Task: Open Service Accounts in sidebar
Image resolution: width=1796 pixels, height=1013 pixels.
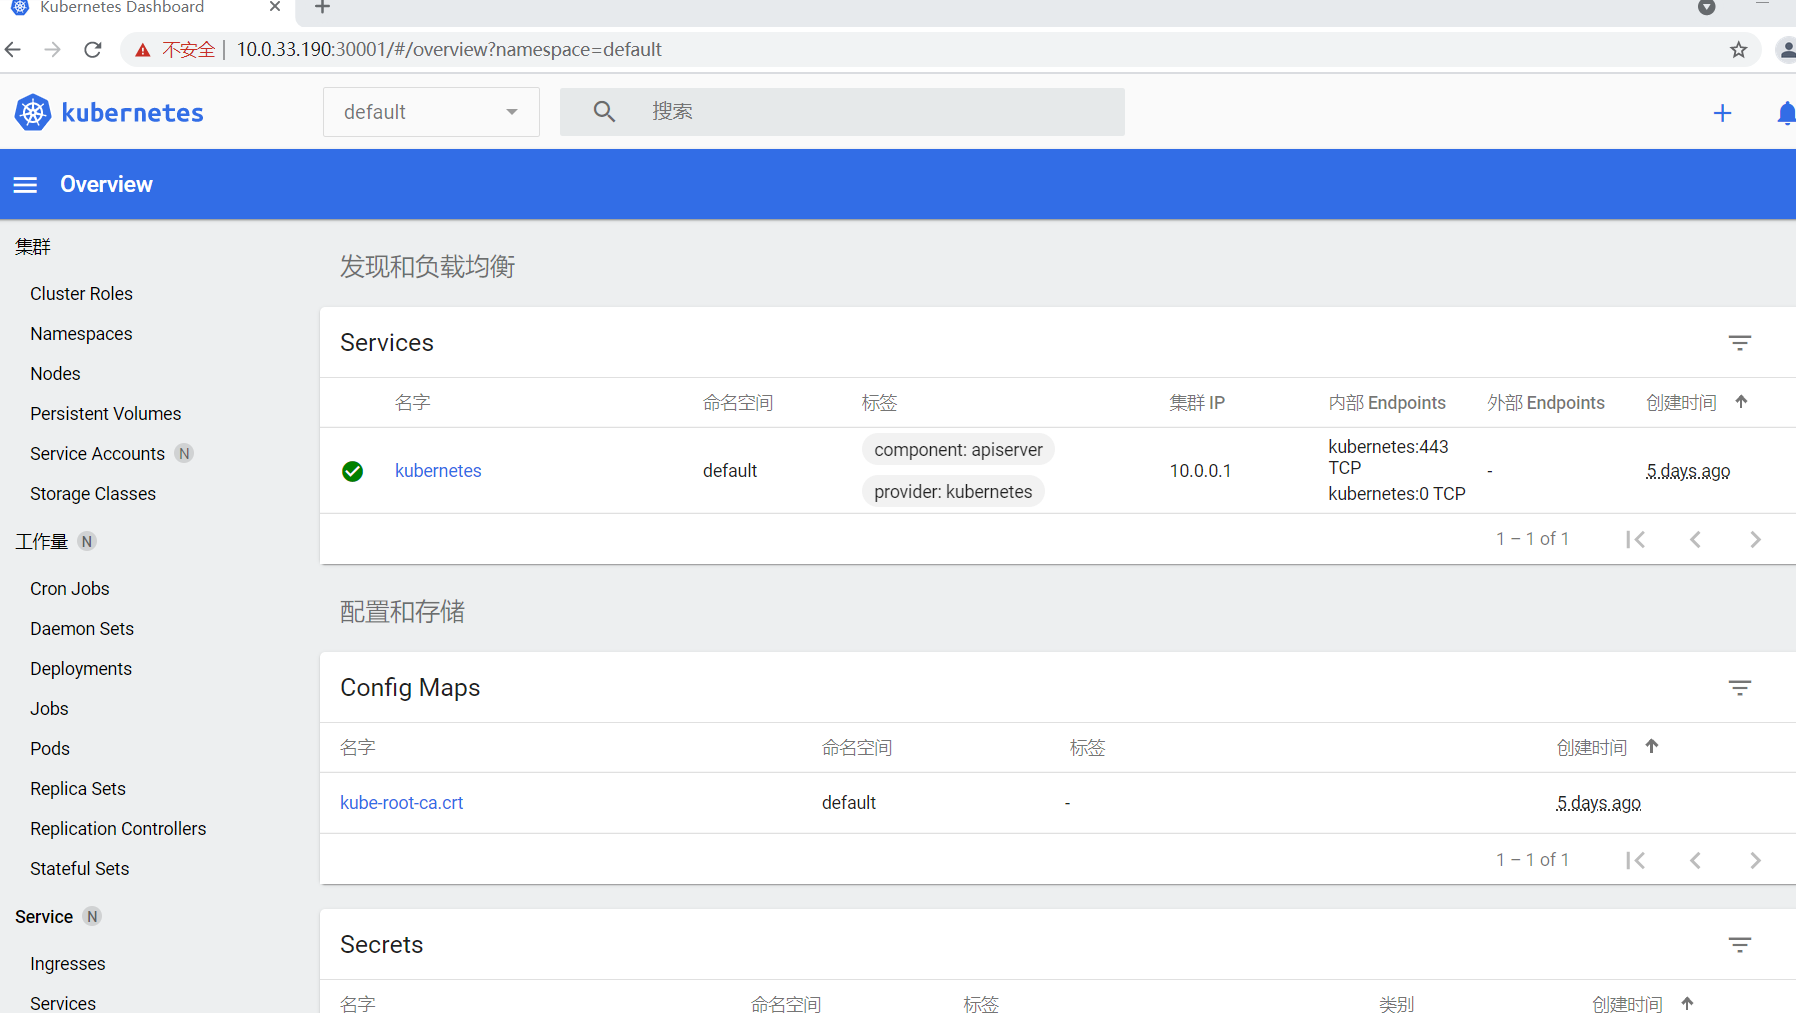Action: [97, 454]
